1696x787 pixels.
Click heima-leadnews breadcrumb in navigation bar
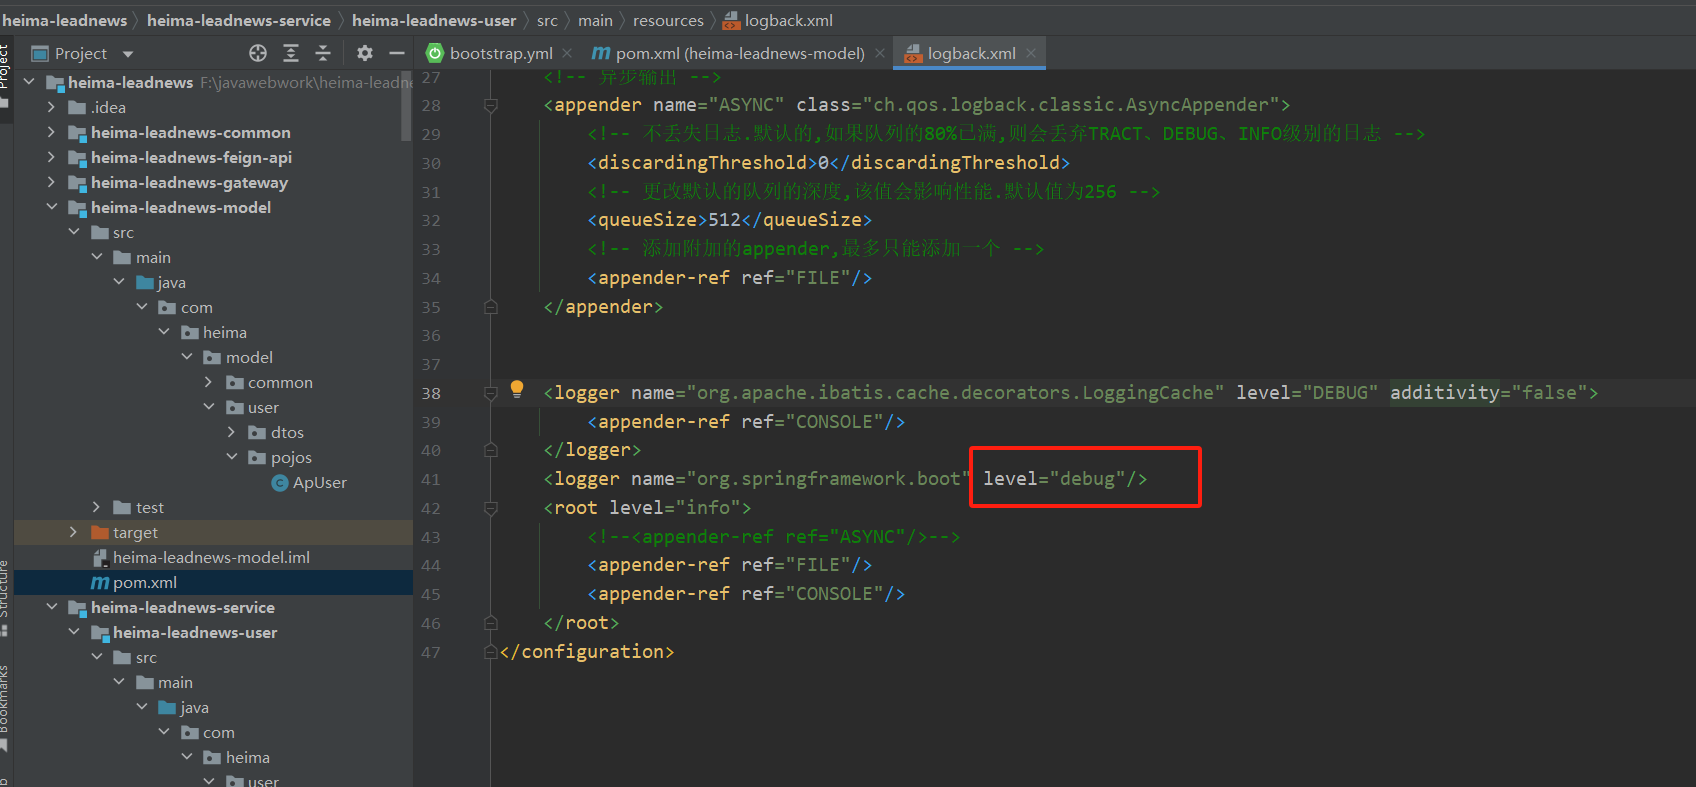coord(65,20)
